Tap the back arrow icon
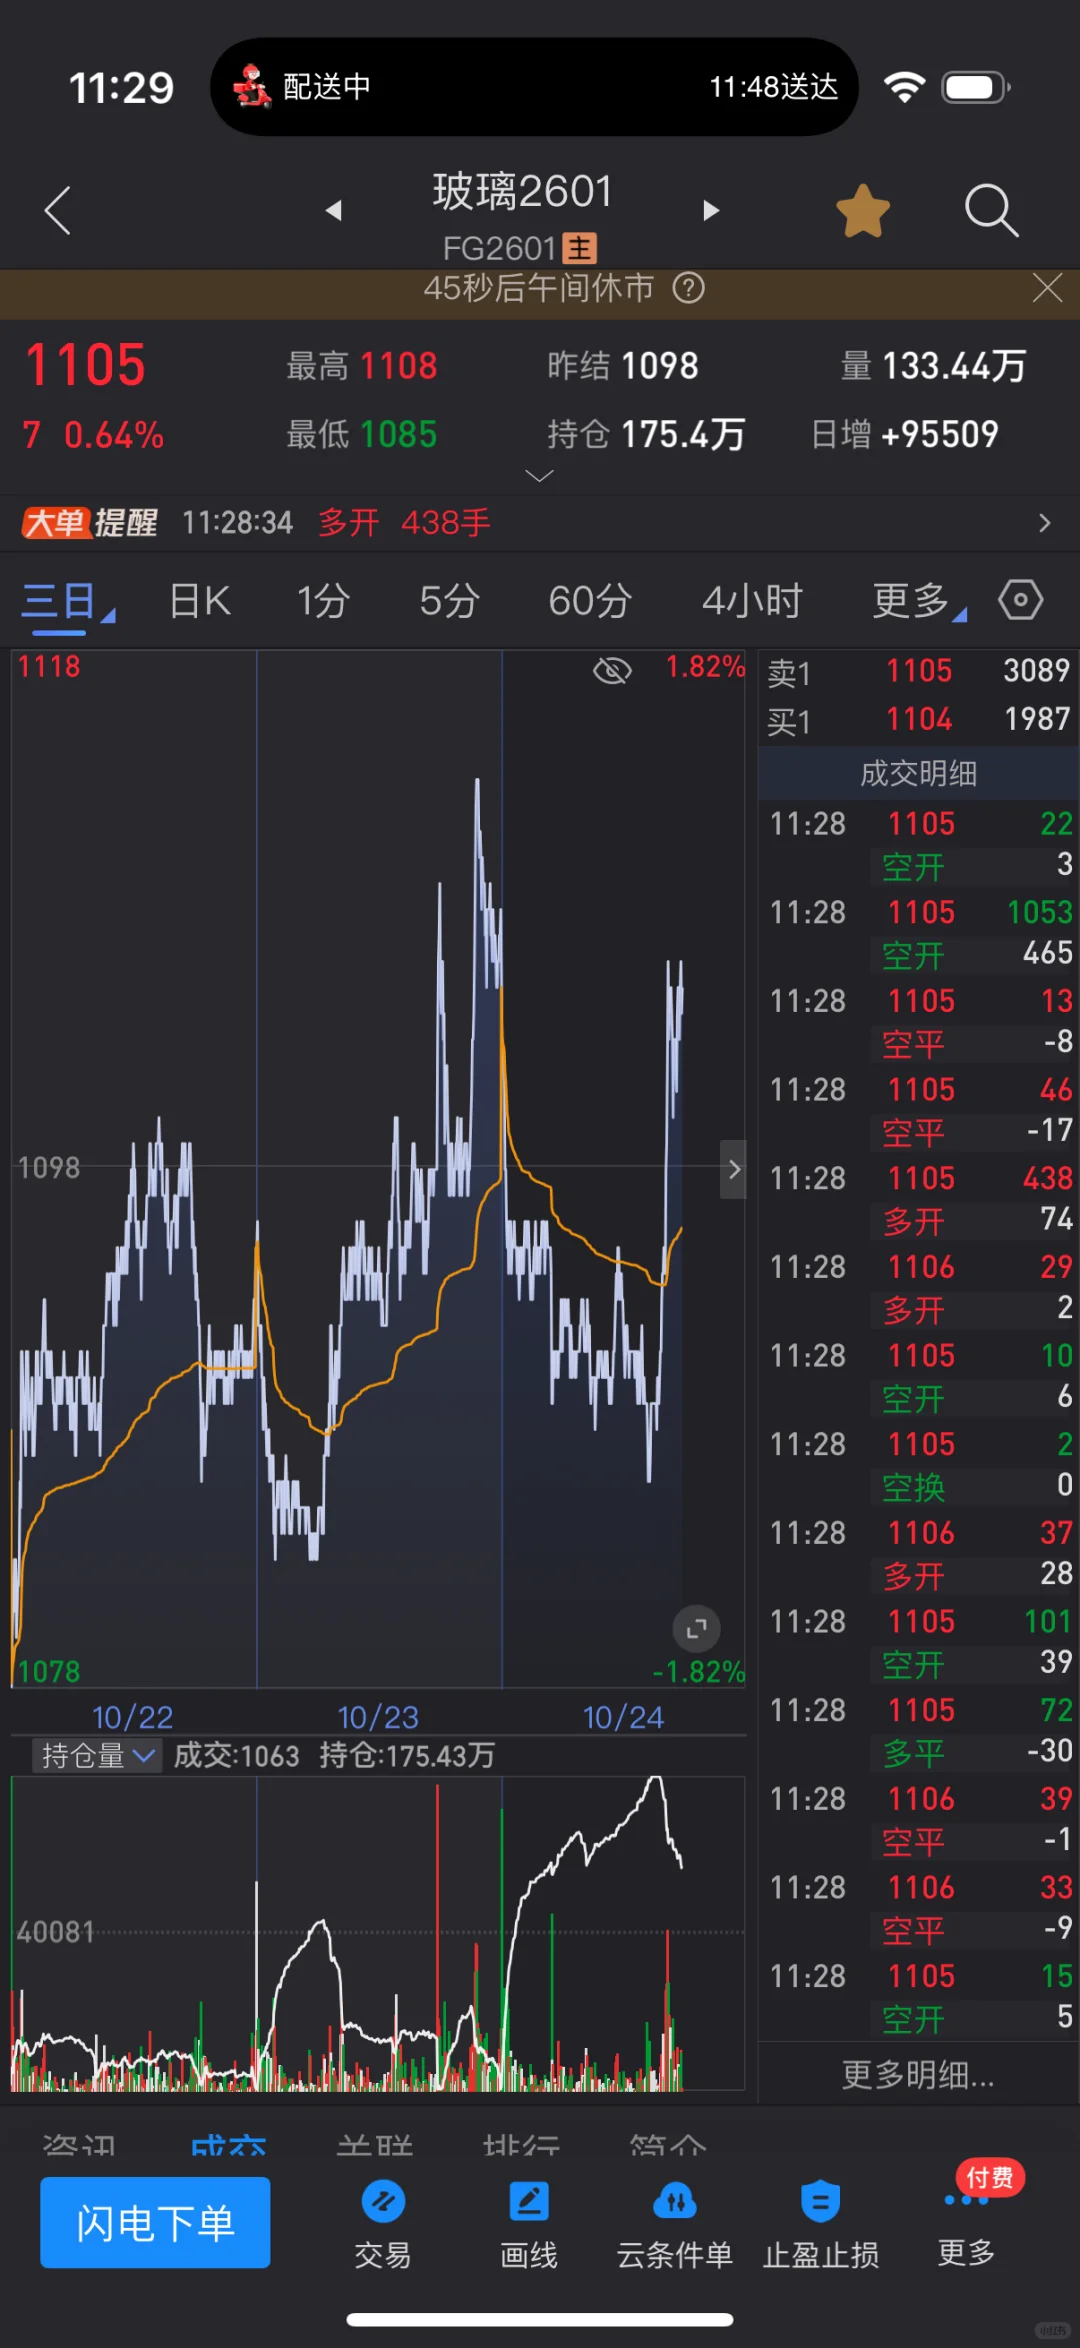Image resolution: width=1080 pixels, height=2348 pixels. click(58, 210)
